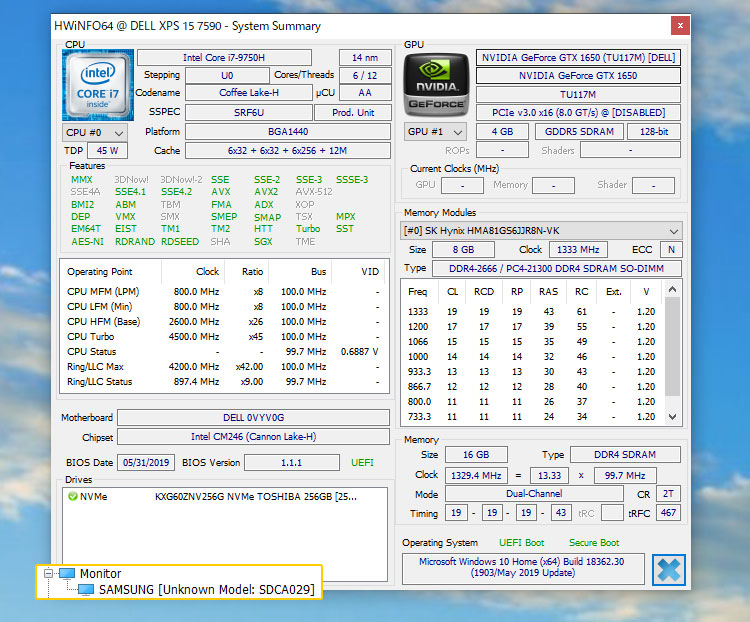Click the 733.3 frequency timing row

click(532, 417)
